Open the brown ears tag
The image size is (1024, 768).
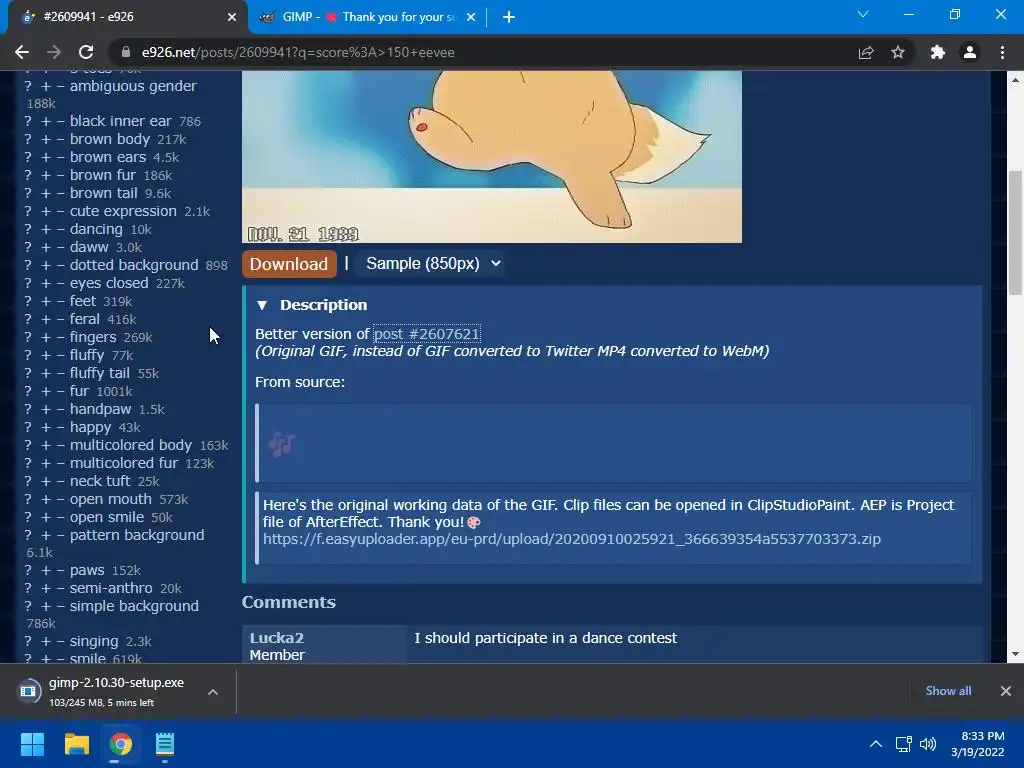[108, 157]
